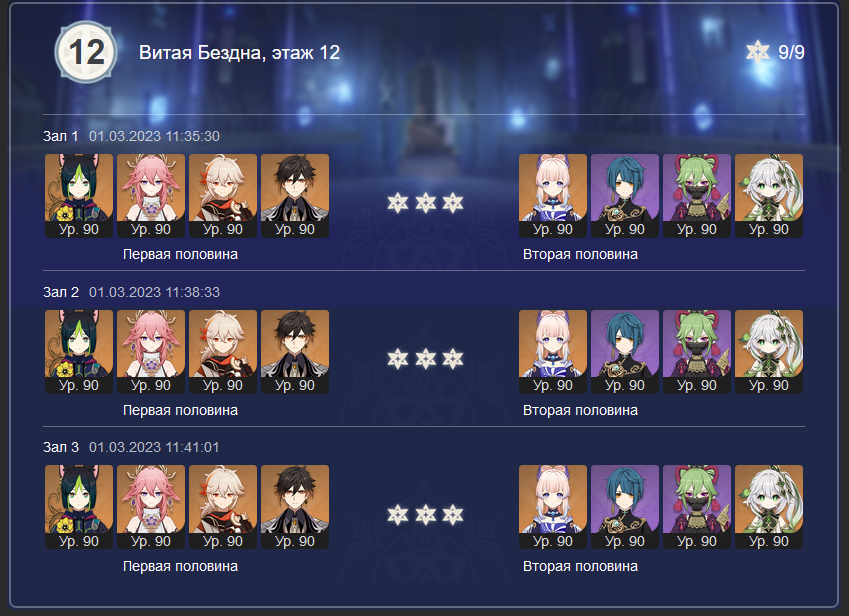The image size is (849, 616).
Task: Click the floor 12 number badge
Action: pyautogui.click(x=86, y=53)
